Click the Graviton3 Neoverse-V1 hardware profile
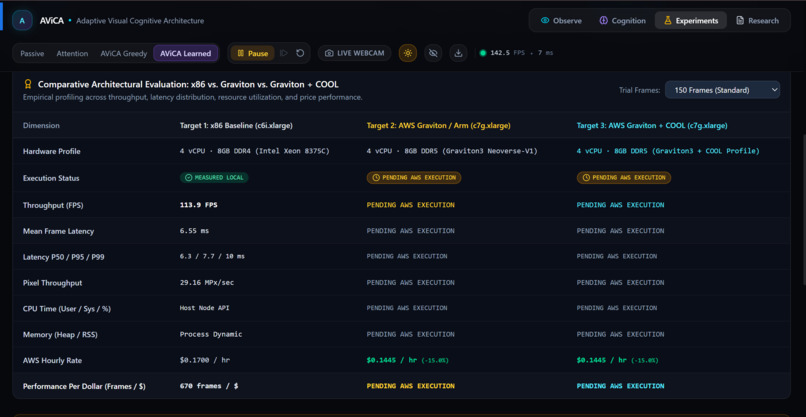 (x=452, y=151)
